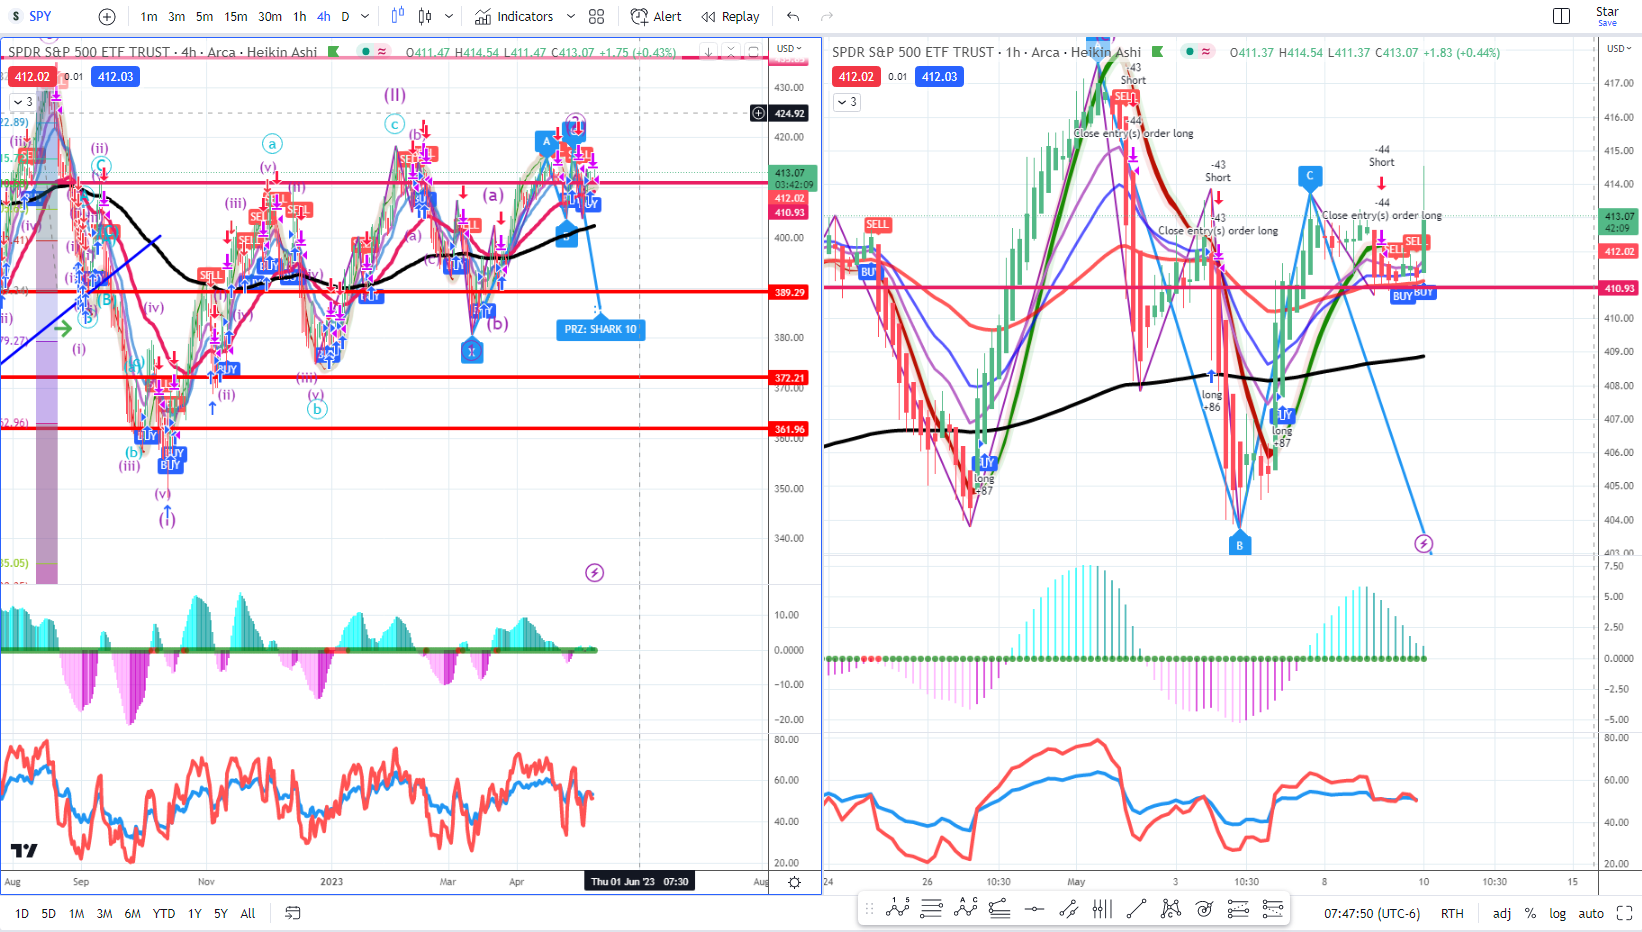Screen dimensions: 1642x932
Task: Select the trend line tool
Action: click(x=1136, y=909)
